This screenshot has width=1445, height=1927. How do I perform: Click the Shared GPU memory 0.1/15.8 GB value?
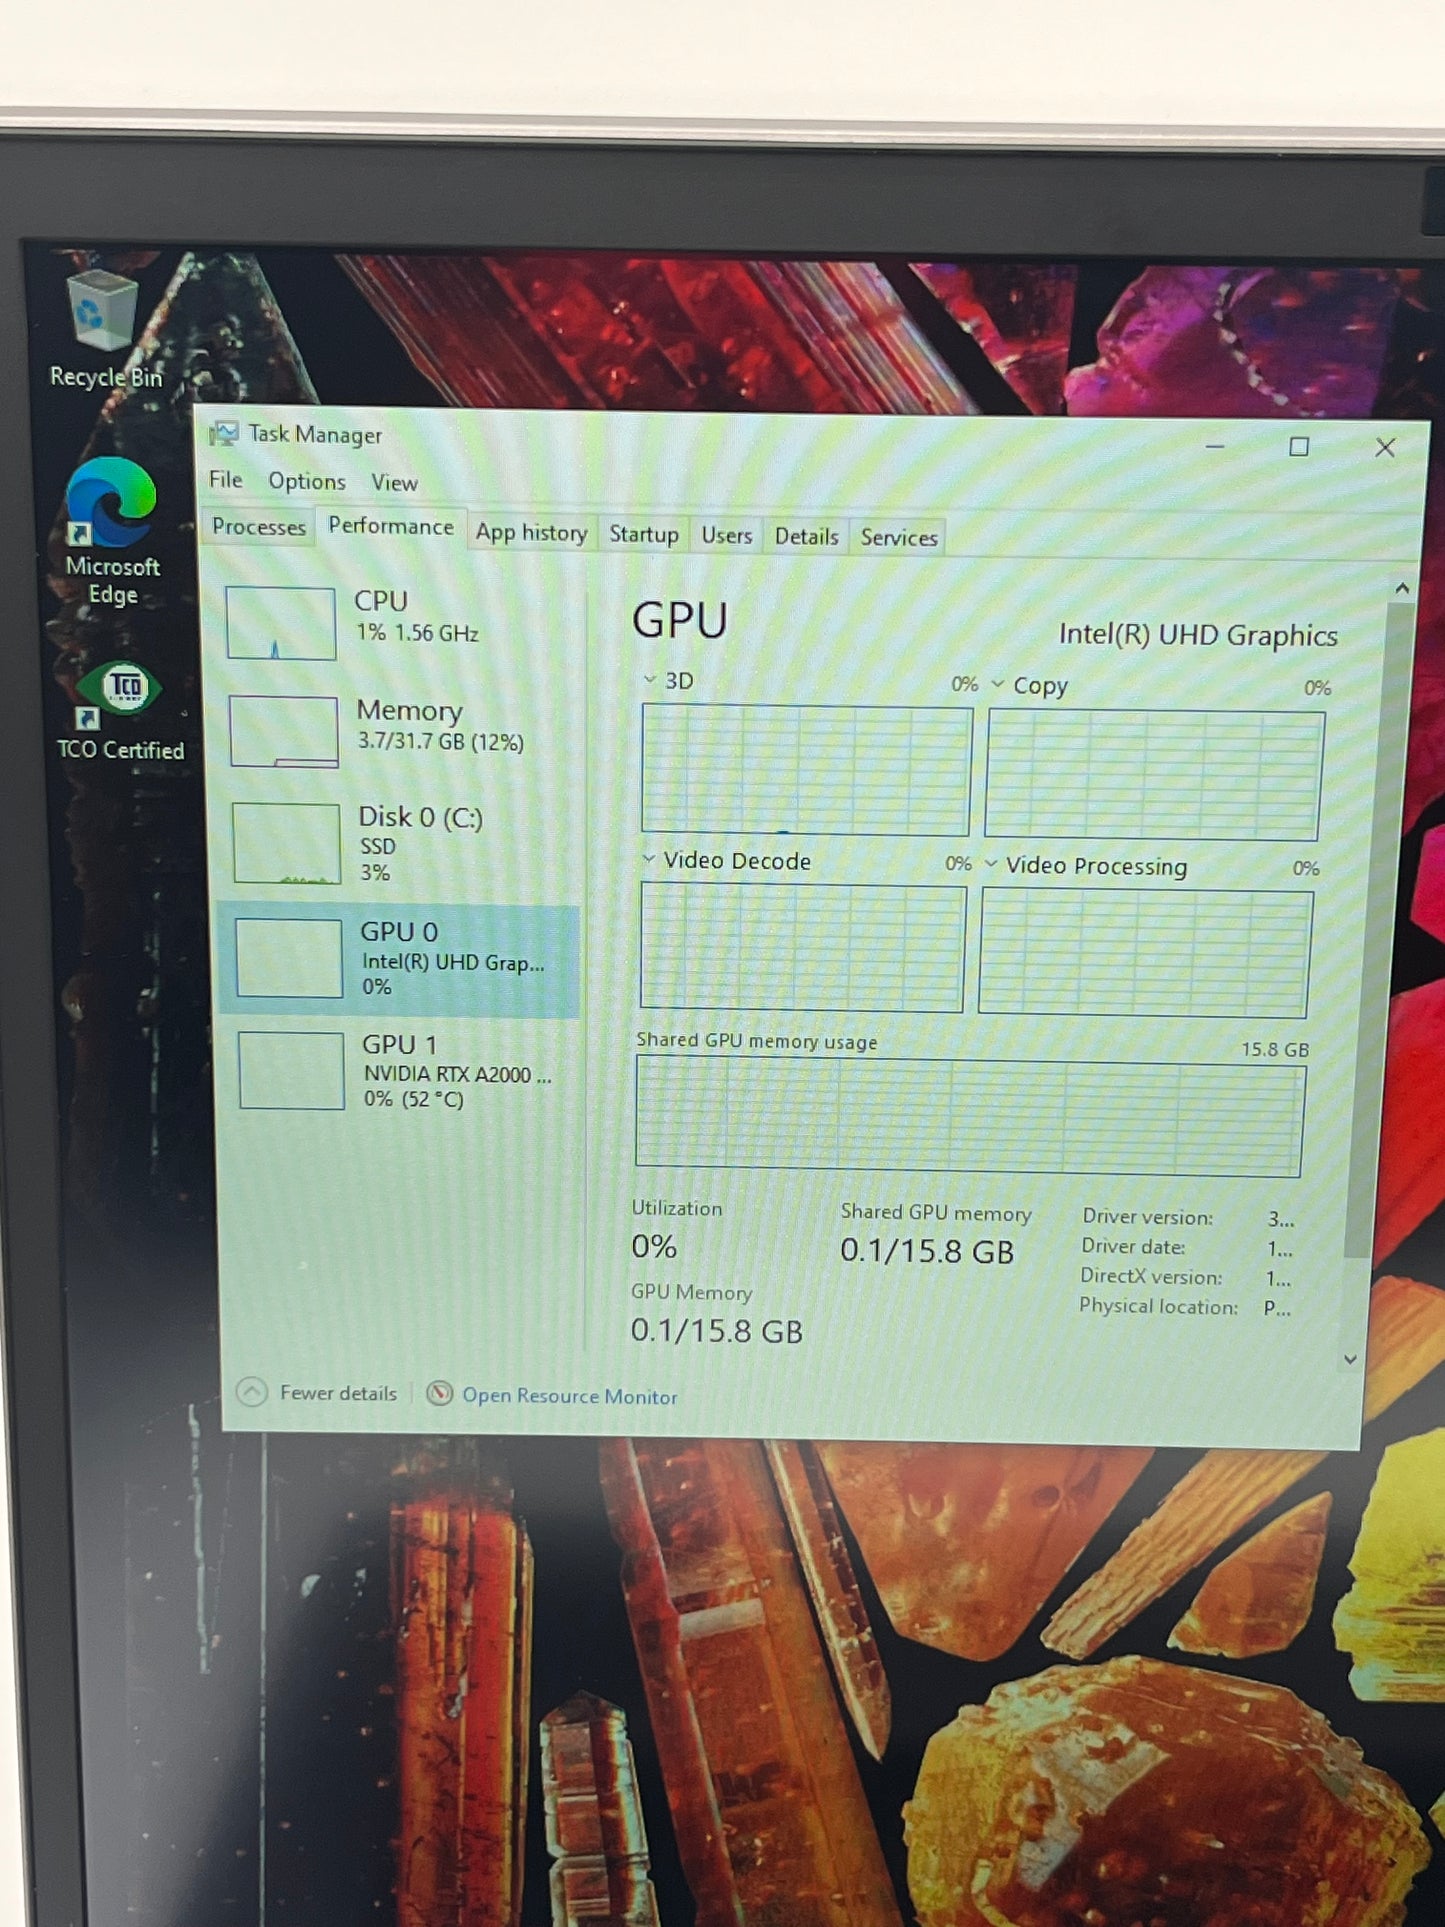(x=927, y=1251)
